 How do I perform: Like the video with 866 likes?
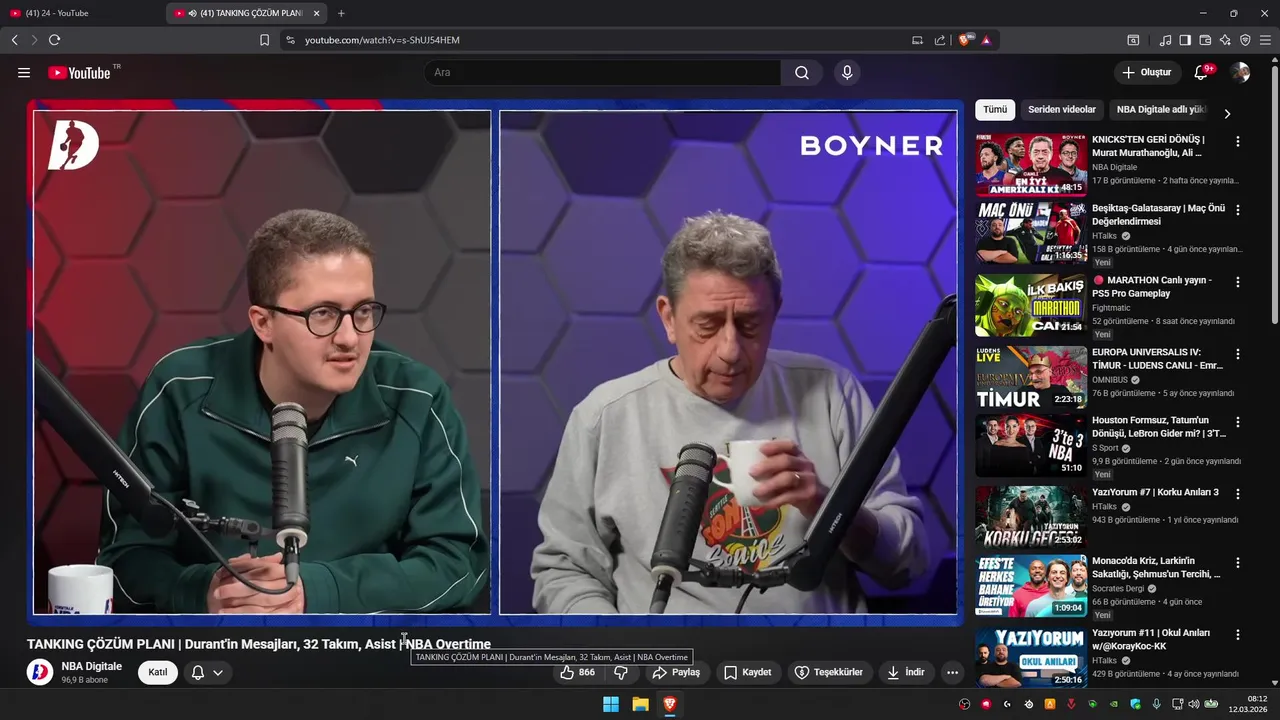click(x=578, y=672)
